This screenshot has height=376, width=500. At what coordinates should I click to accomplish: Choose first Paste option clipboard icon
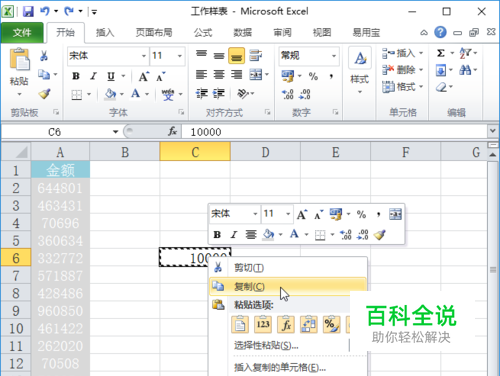(x=240, y=324)
